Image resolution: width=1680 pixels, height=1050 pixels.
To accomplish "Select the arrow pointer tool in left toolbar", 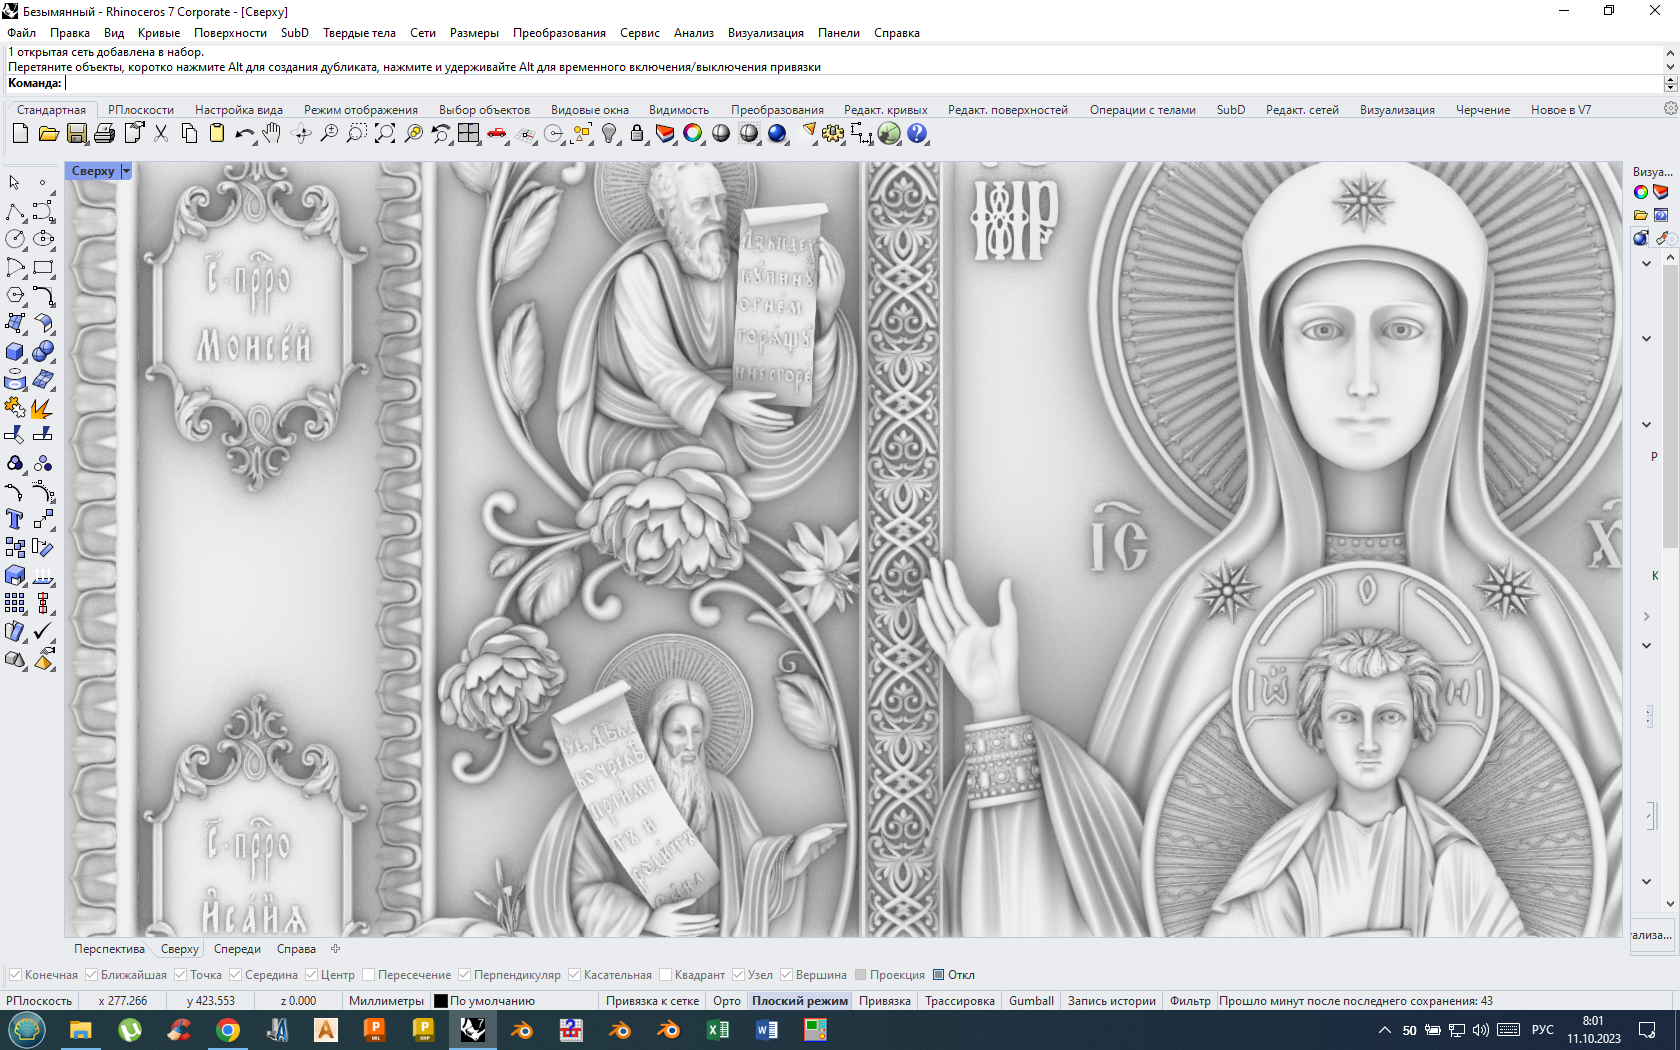I will pyautogui.click(x=15, y=183).
